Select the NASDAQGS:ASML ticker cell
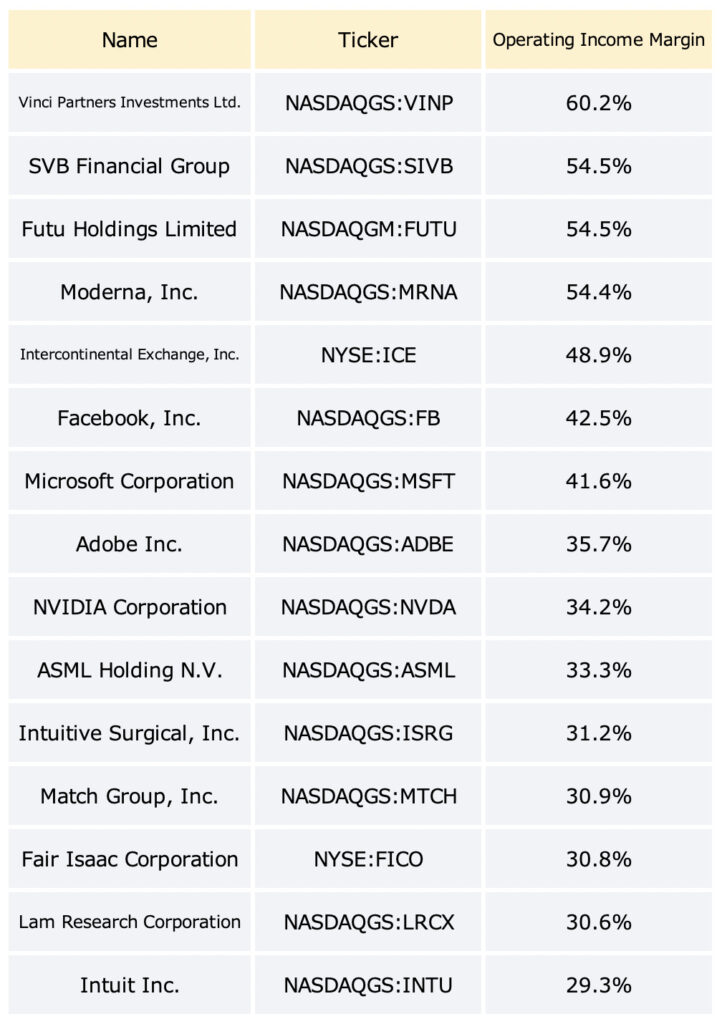Image resolution: width=722 pixels, height=1024 pixels. tap(368, 670)
